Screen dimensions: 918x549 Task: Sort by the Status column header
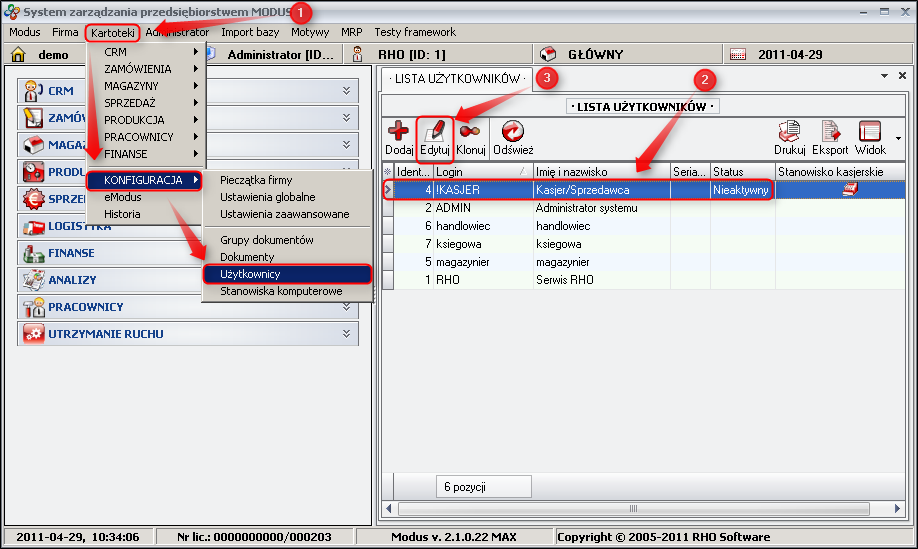[x=742, y=171]
